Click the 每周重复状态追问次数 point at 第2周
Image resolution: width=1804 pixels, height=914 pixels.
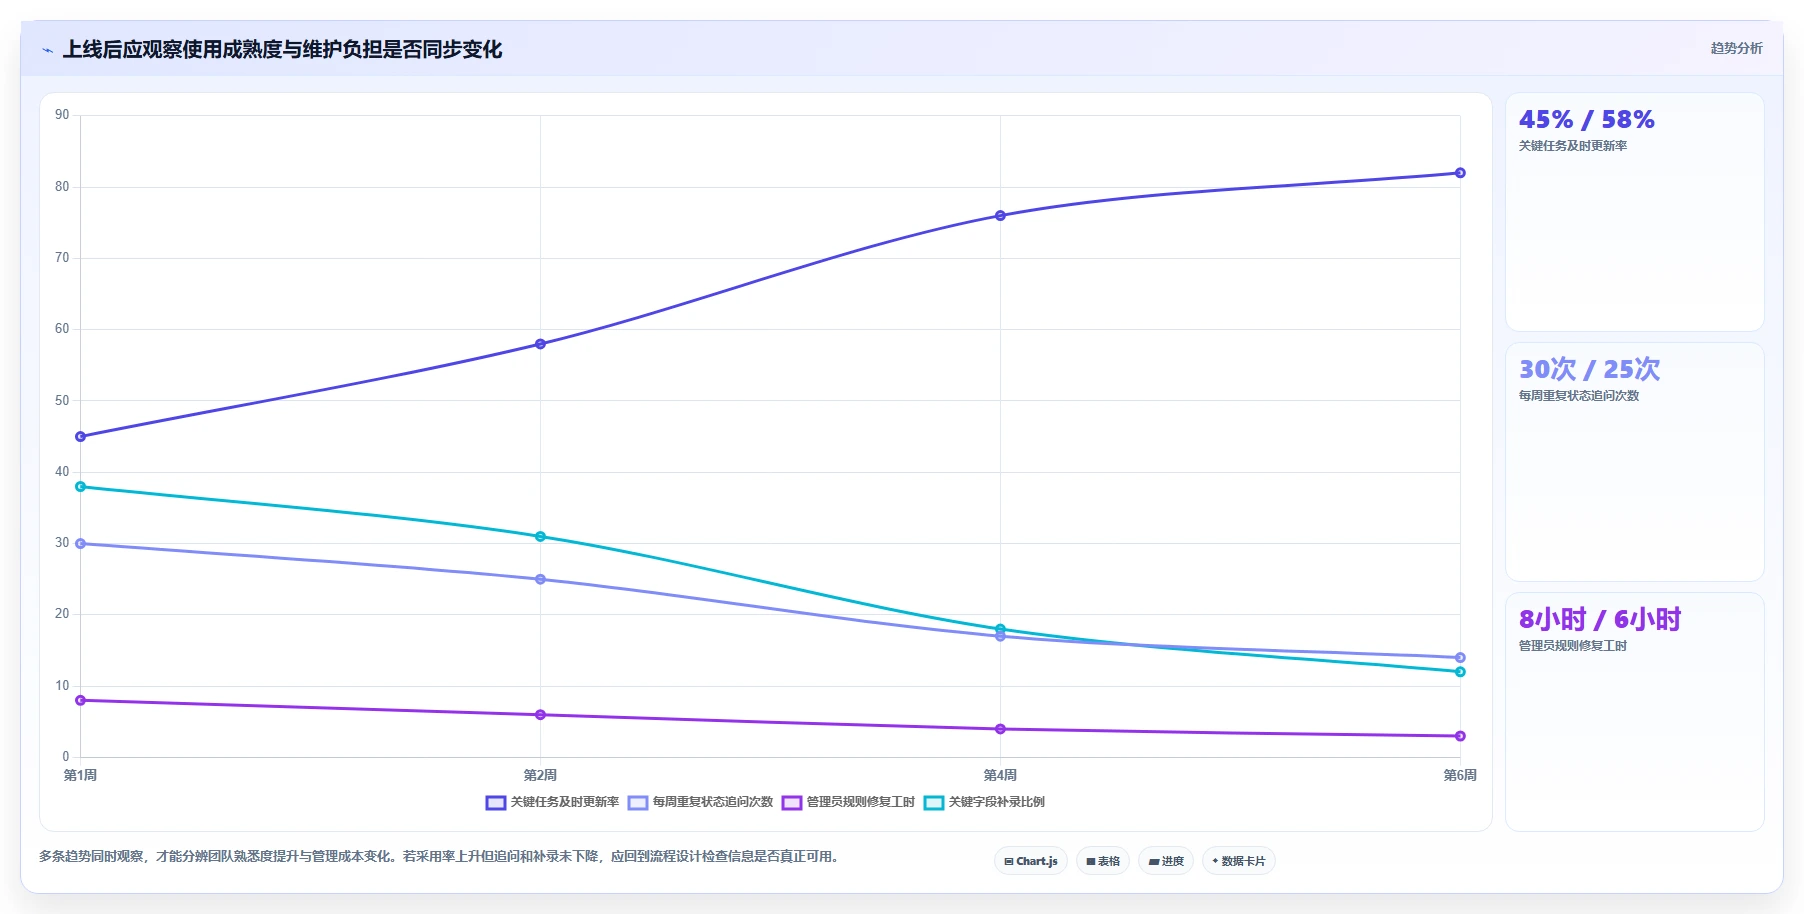[540, 579]
